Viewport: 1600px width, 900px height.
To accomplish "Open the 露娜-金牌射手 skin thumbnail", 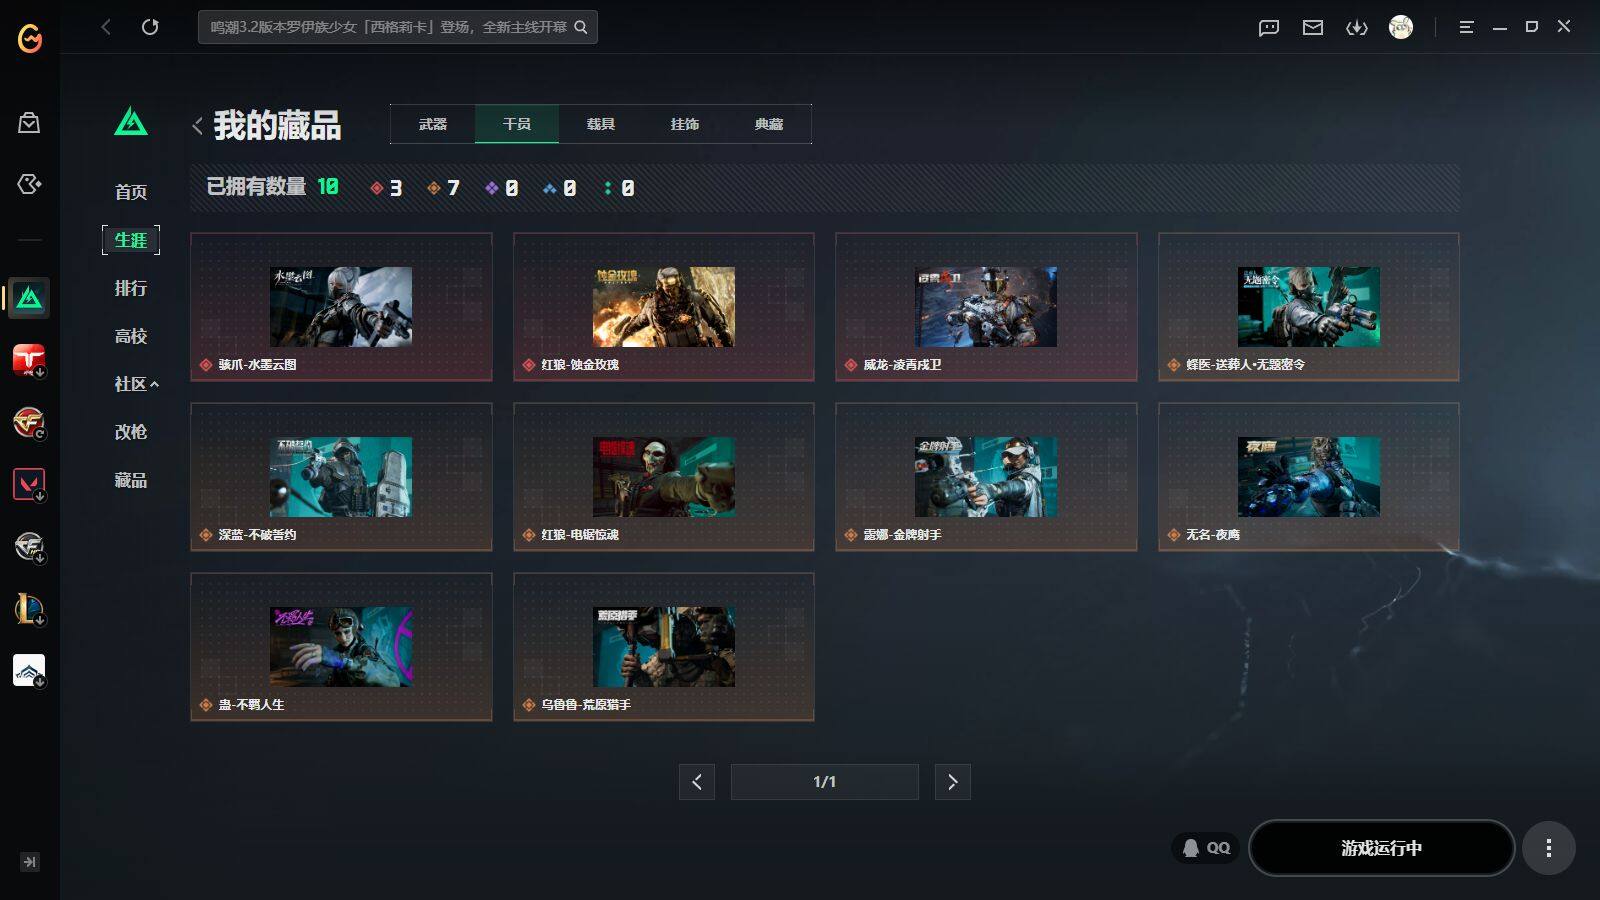I will click(x=986, y=476).
